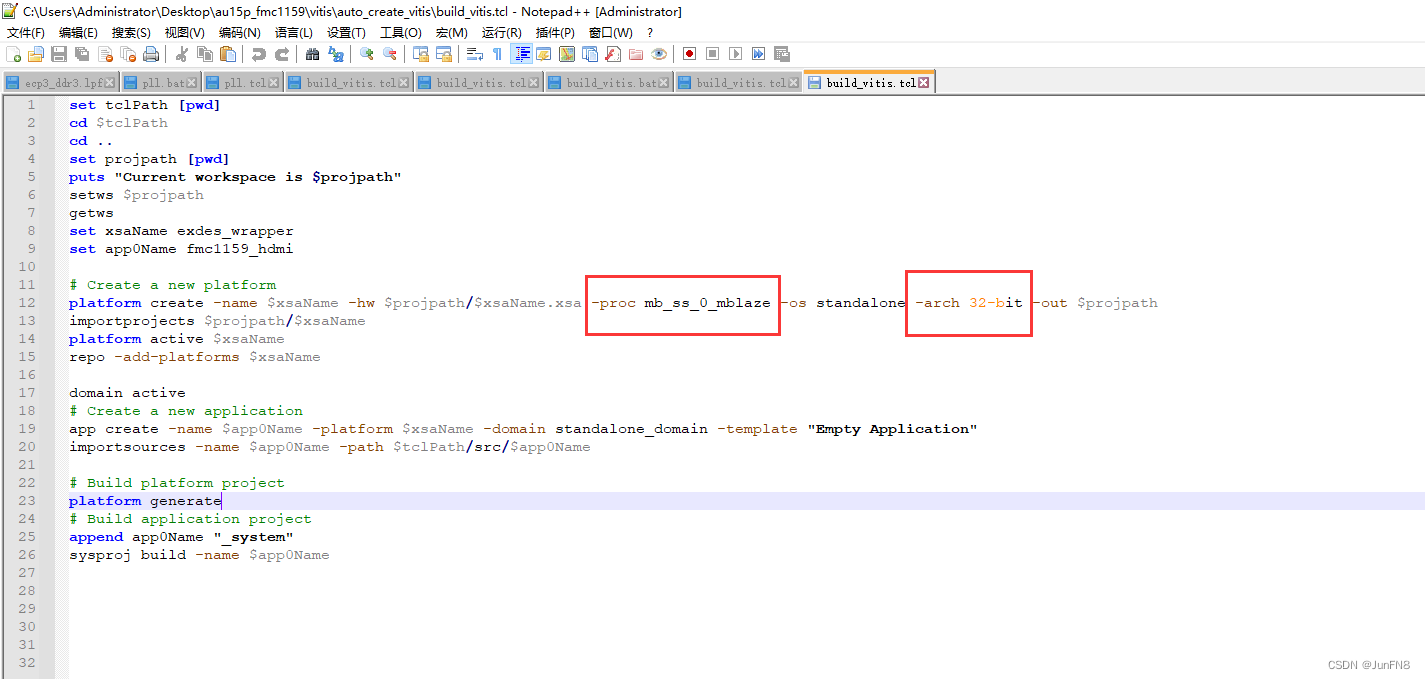
Task: Open the 编码(N) menu
Action: [x=240, y=33]
